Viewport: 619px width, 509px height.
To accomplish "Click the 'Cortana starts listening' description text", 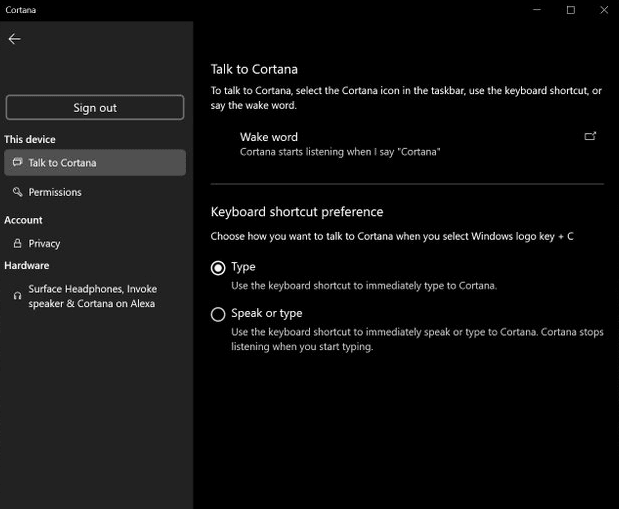I will (340, 152).
